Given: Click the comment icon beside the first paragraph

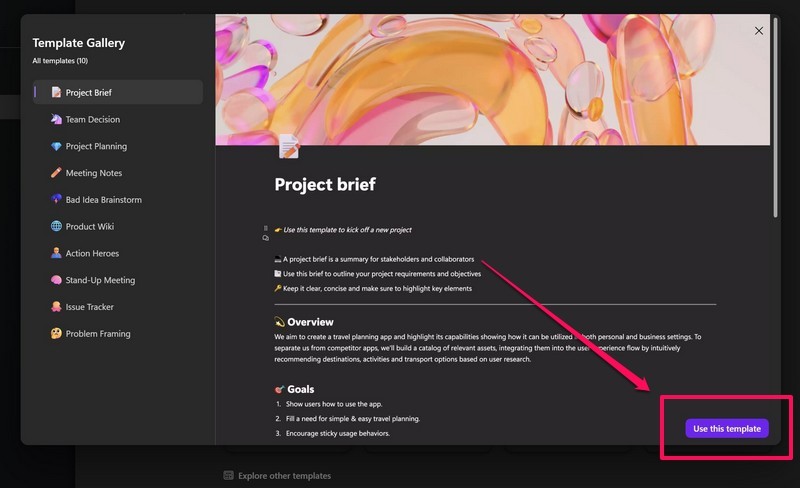Looking at the screenshot, I should 265,239.
